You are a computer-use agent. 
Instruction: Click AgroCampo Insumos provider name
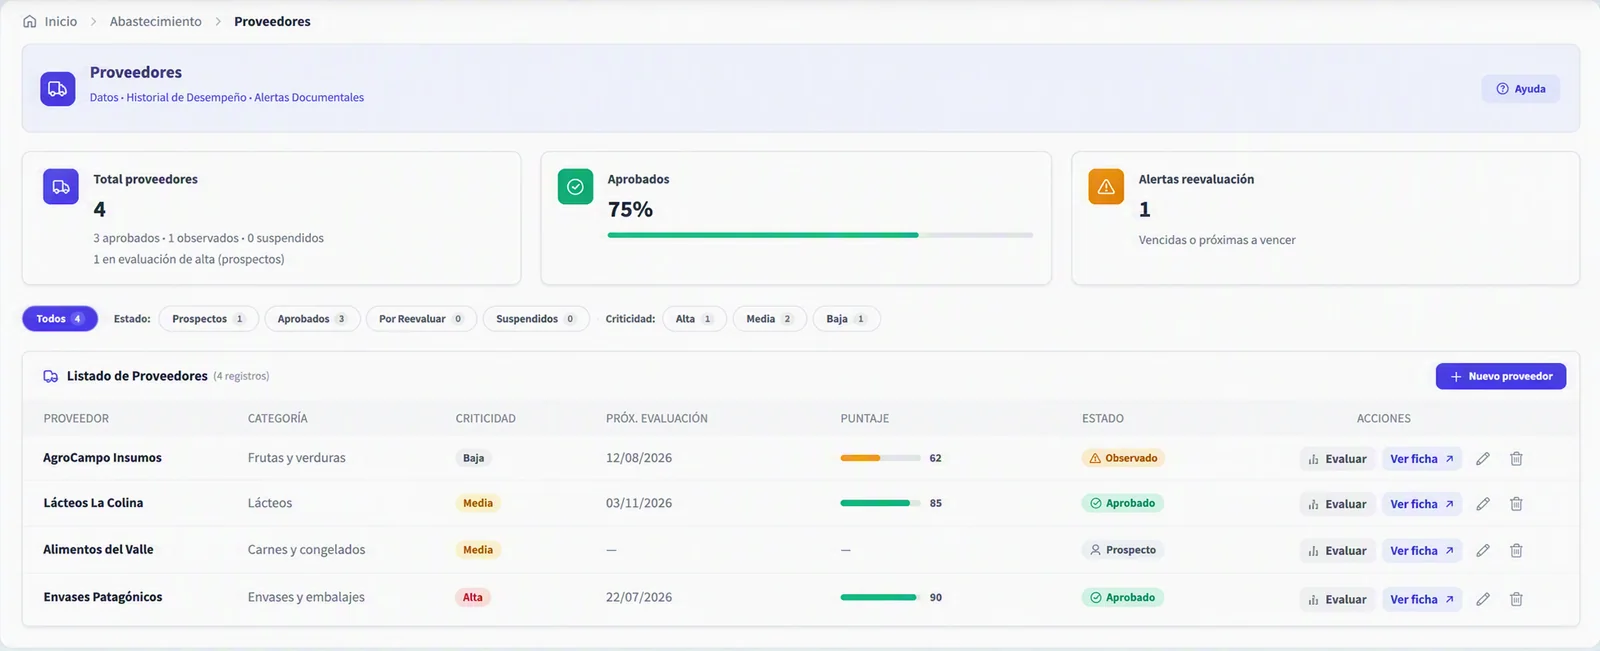tap(102, 458)
